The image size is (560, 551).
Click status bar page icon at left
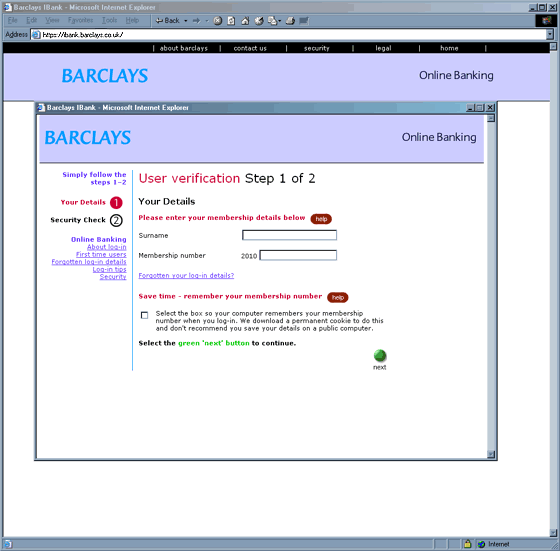8,544
